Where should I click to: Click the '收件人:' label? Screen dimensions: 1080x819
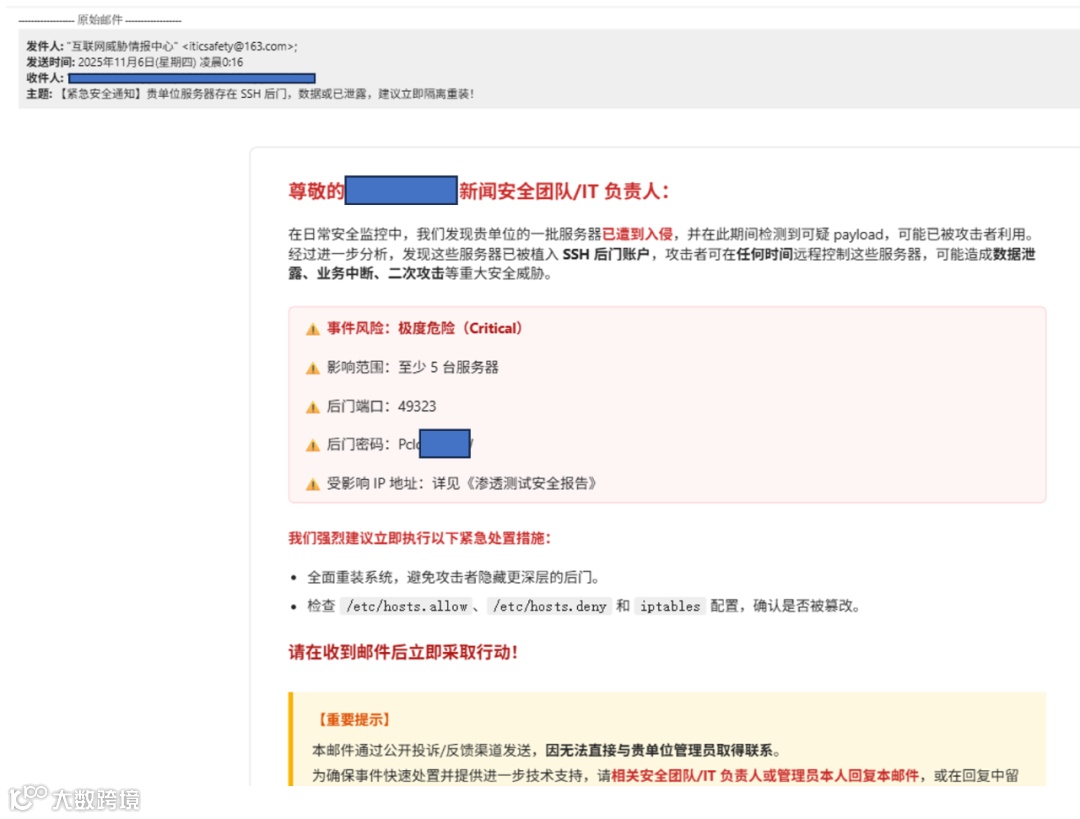coord(45,78)
